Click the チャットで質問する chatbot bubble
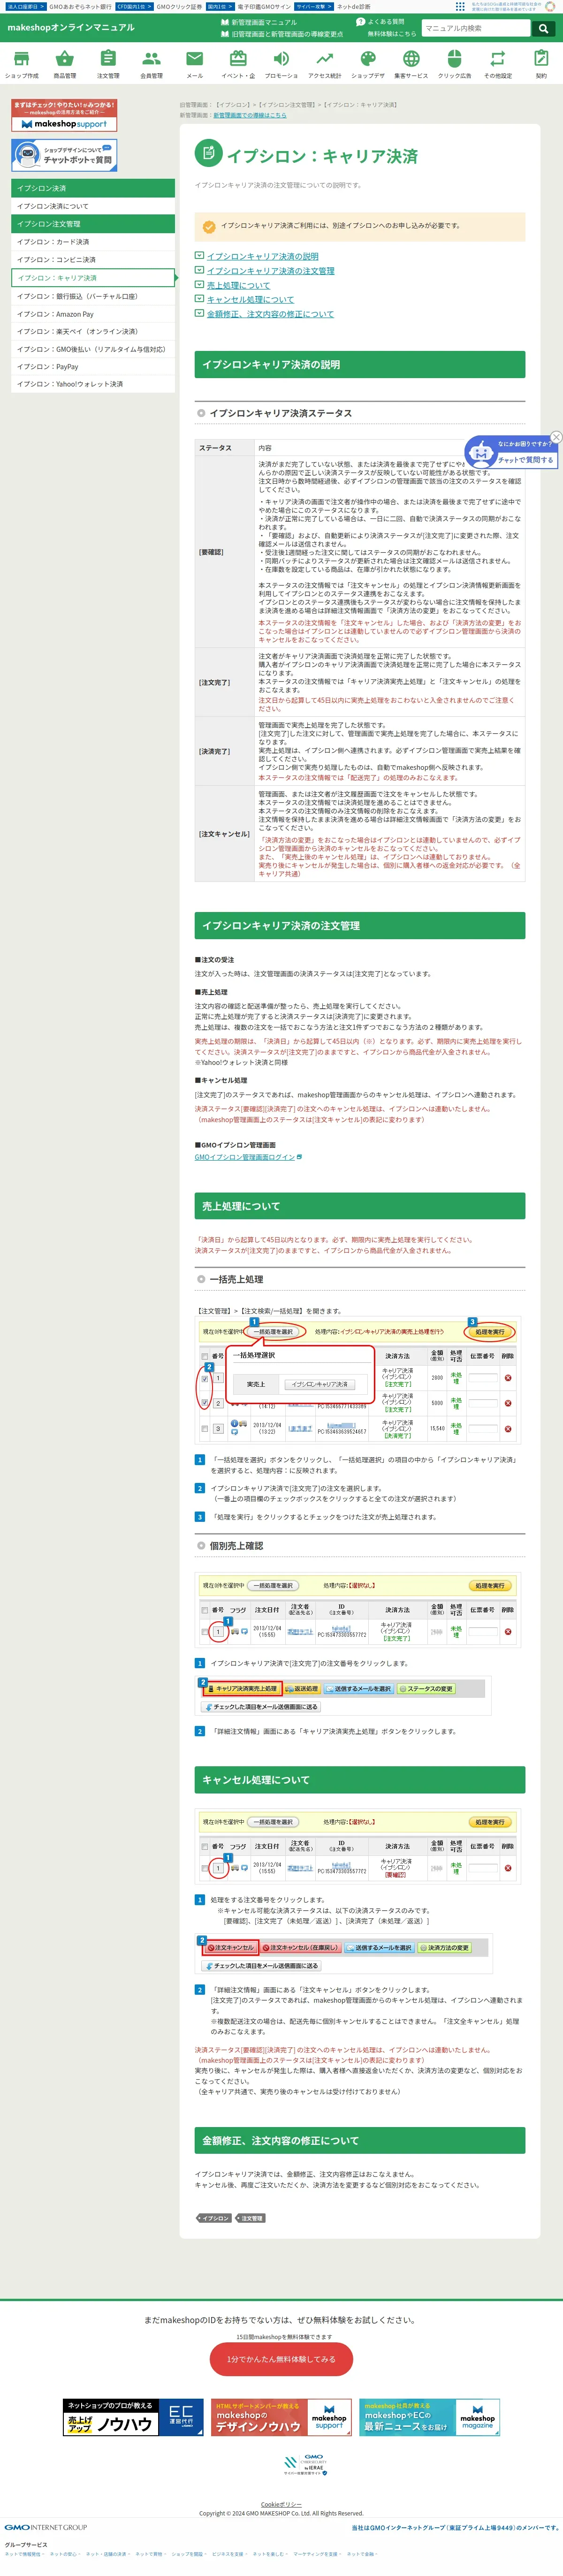 (x=510, y=452)
